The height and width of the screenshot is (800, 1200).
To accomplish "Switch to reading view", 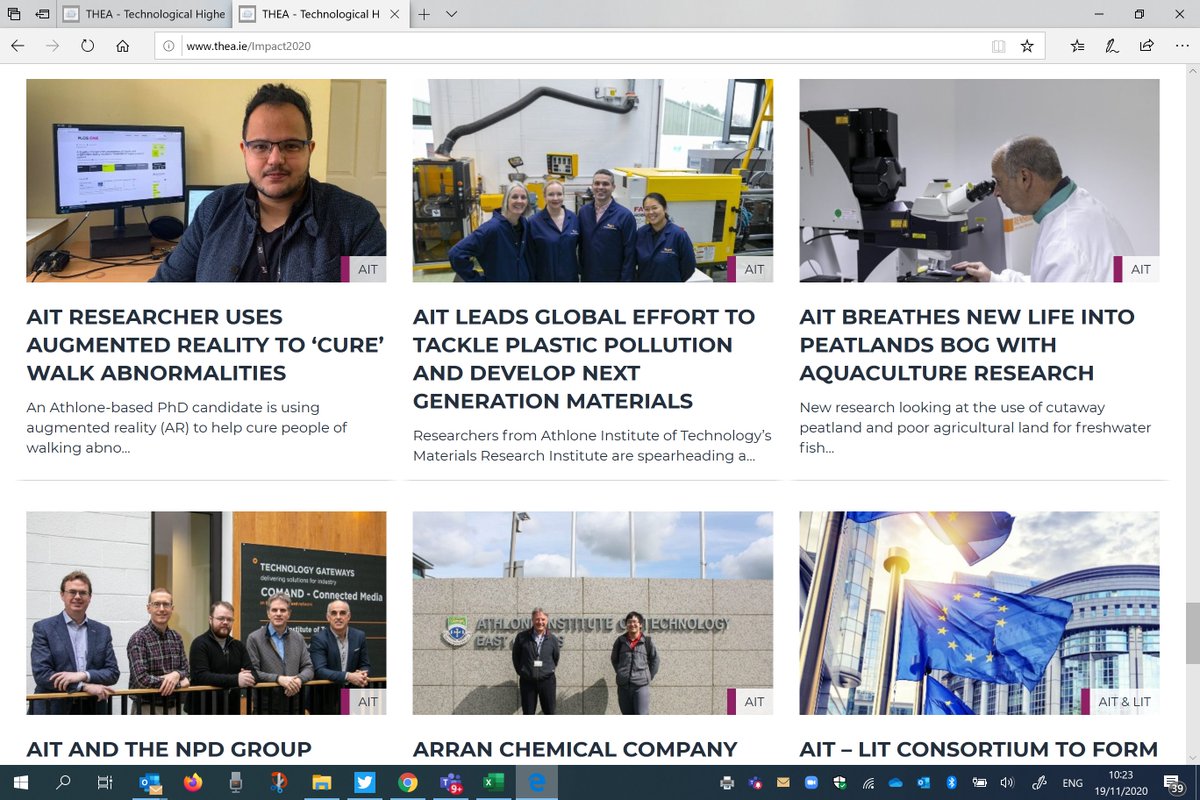I will [998, 46].
